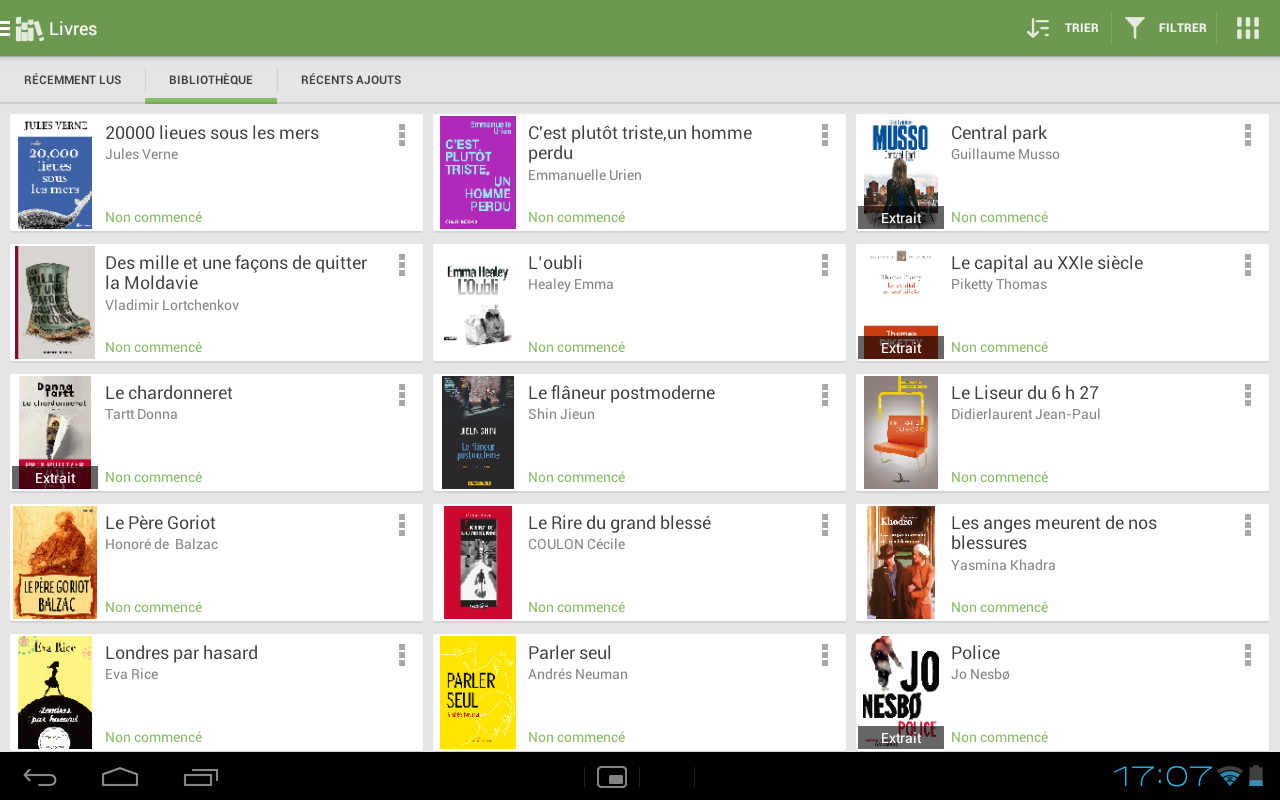Open options menu for Parler seul
Screen dimensions: 1280x800
click(x=825, y=655)
